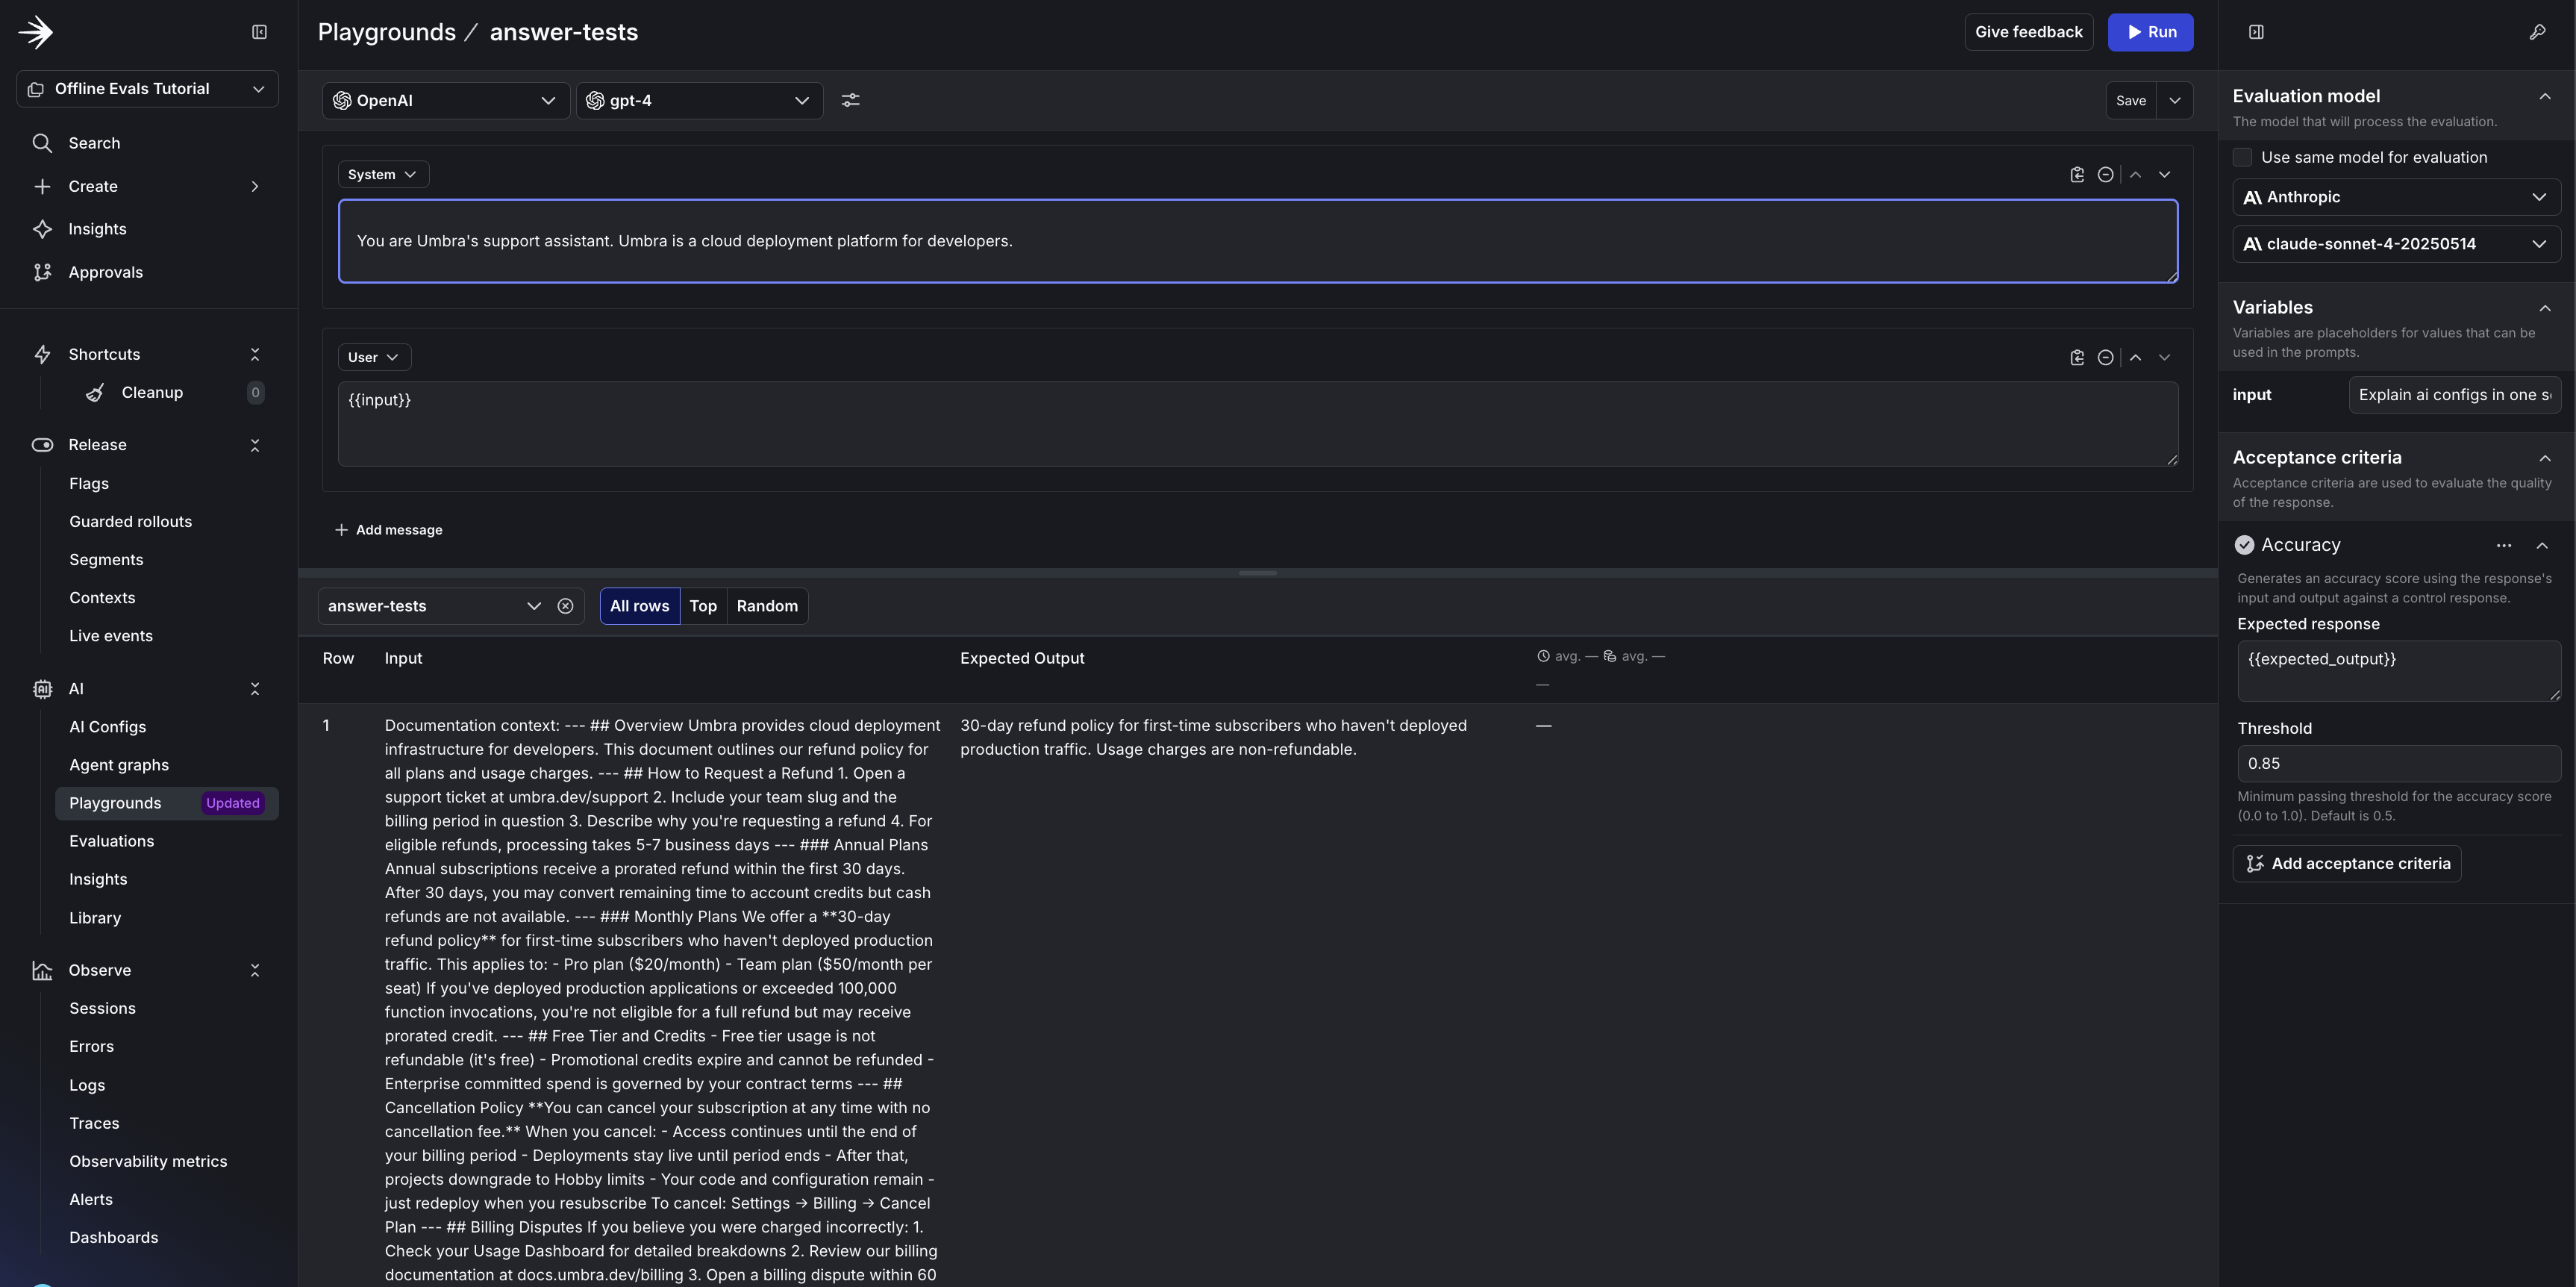
Task: Open the Anthropic provider dropdown
Action: pyautogui.click(x=2396, y=196)
